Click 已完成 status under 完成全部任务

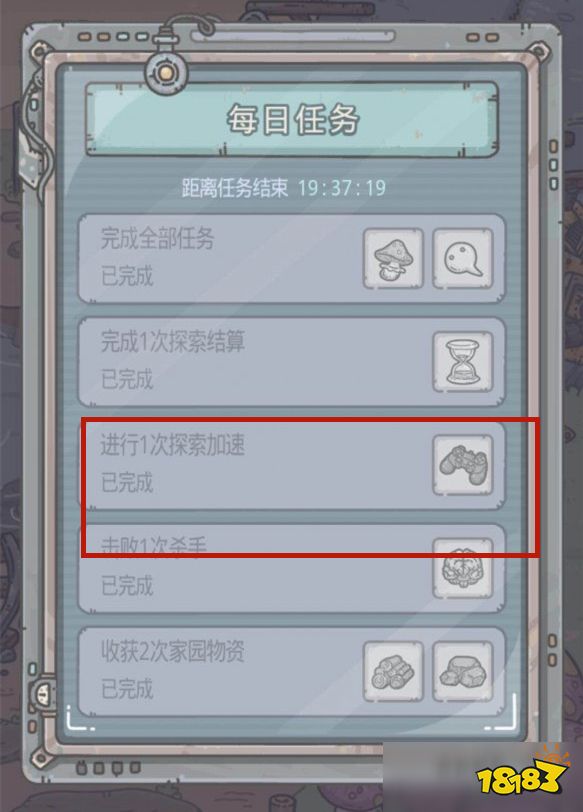click(127, 276)
